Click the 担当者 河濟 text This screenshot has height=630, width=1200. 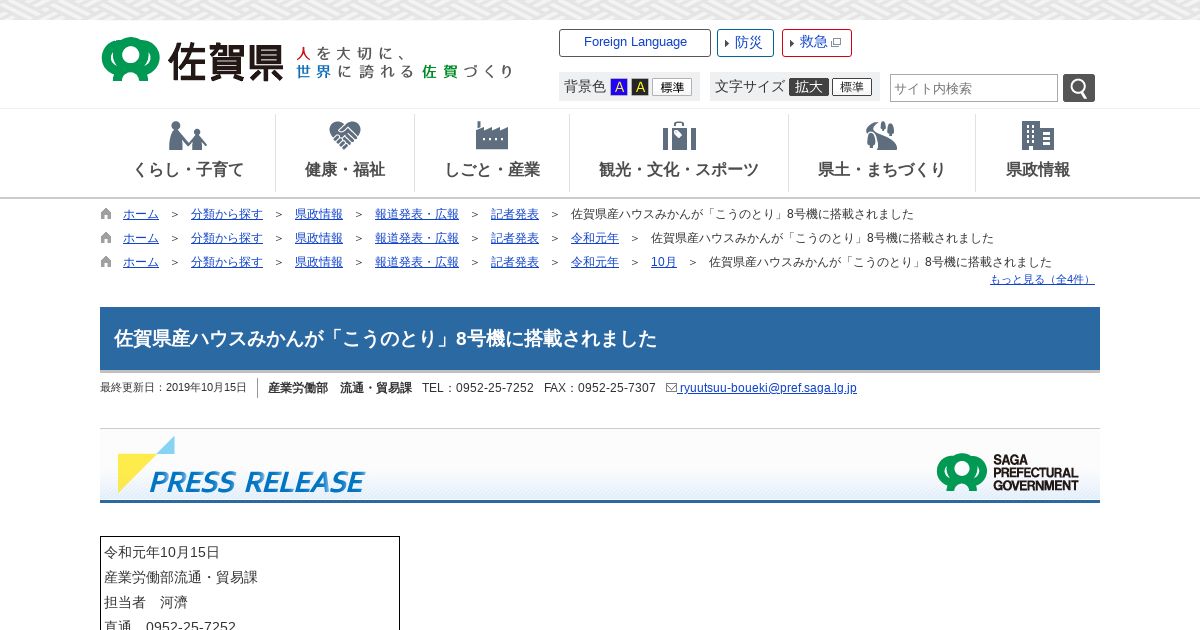pyautogui.click(x=146, y=602)
